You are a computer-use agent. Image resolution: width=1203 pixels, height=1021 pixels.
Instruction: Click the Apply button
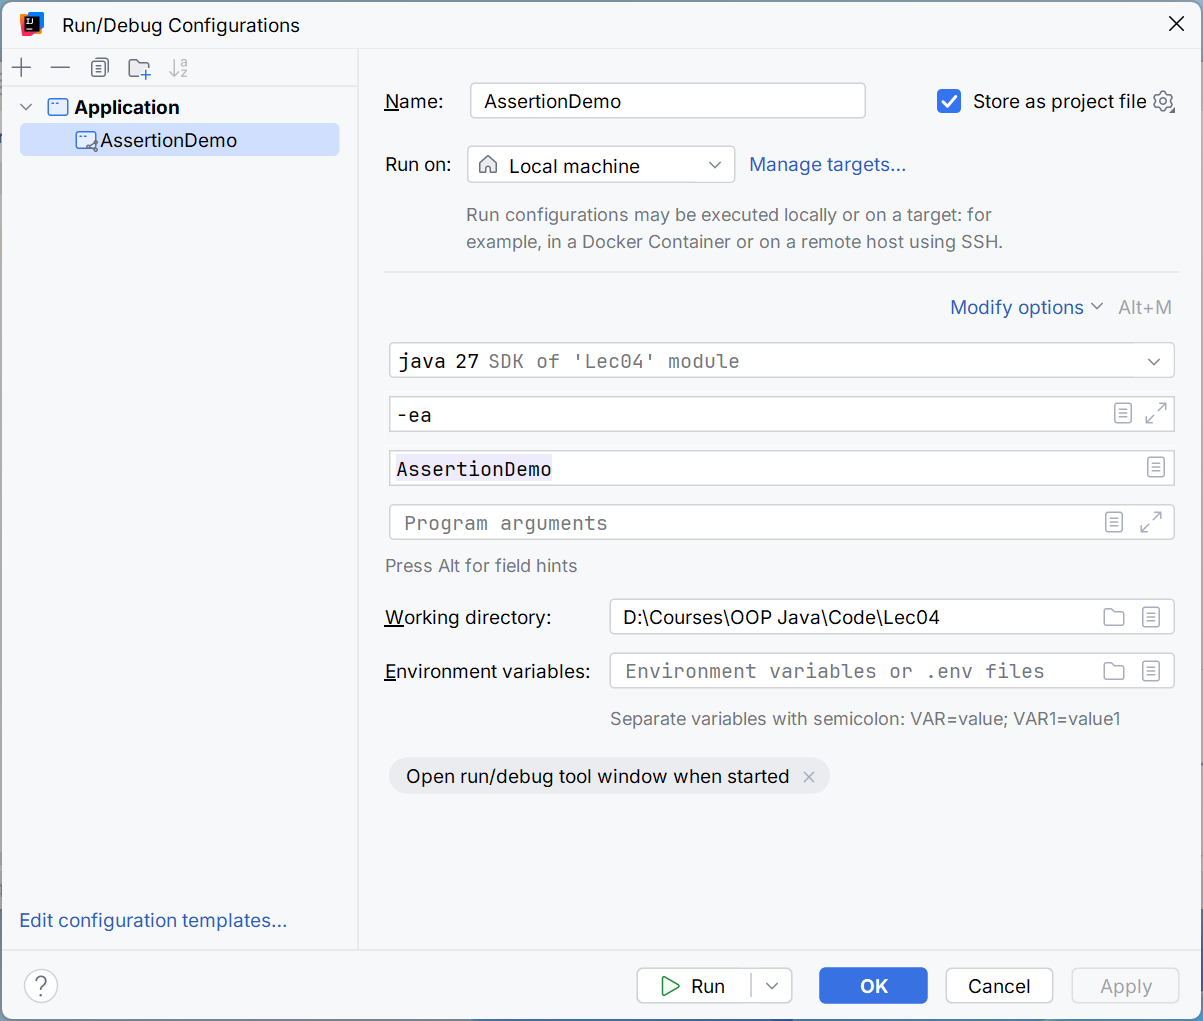1126,986
